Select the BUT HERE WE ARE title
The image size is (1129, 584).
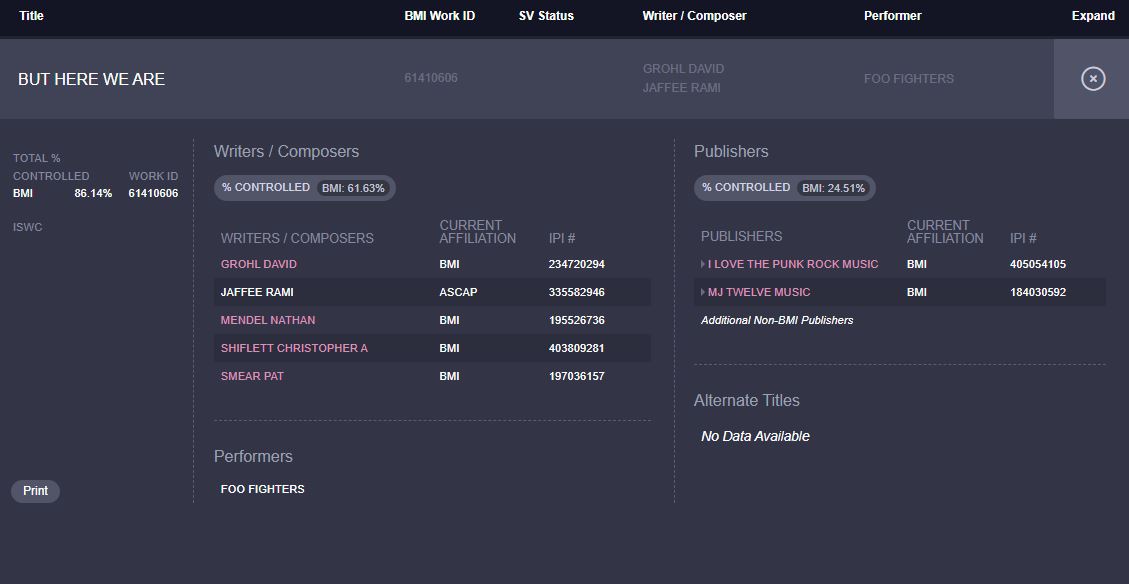point(91,79)
